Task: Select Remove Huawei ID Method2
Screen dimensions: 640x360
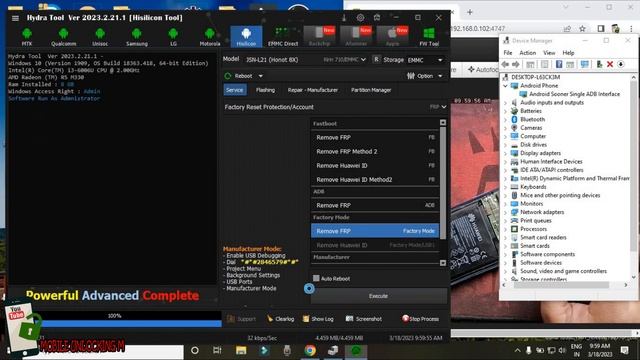Action: 375,180
